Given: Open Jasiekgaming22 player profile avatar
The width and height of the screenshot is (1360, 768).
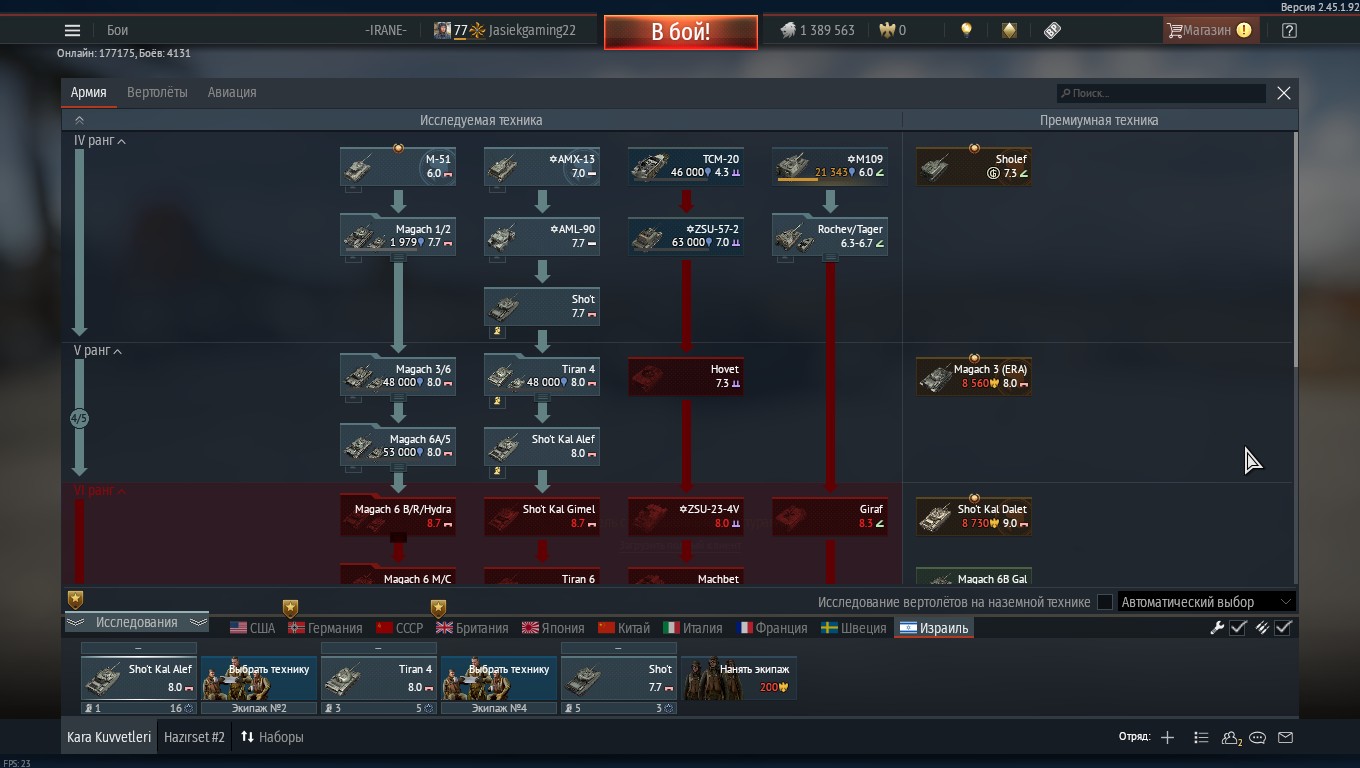Looking at the screenshot, I should click(442, 30).
